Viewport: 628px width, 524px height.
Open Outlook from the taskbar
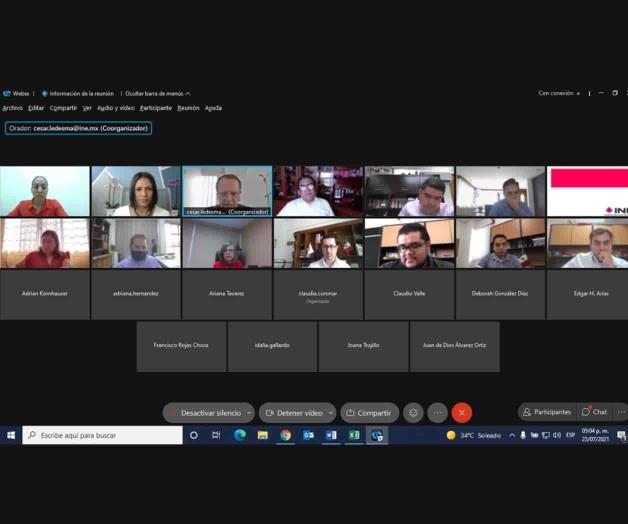pos(308,435)
